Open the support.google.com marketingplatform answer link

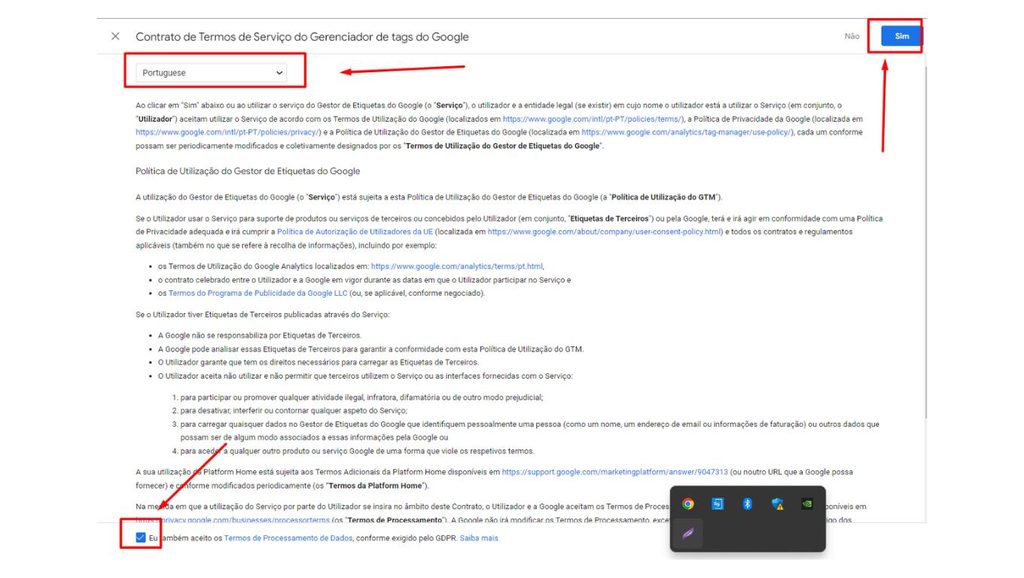[615, 472]
